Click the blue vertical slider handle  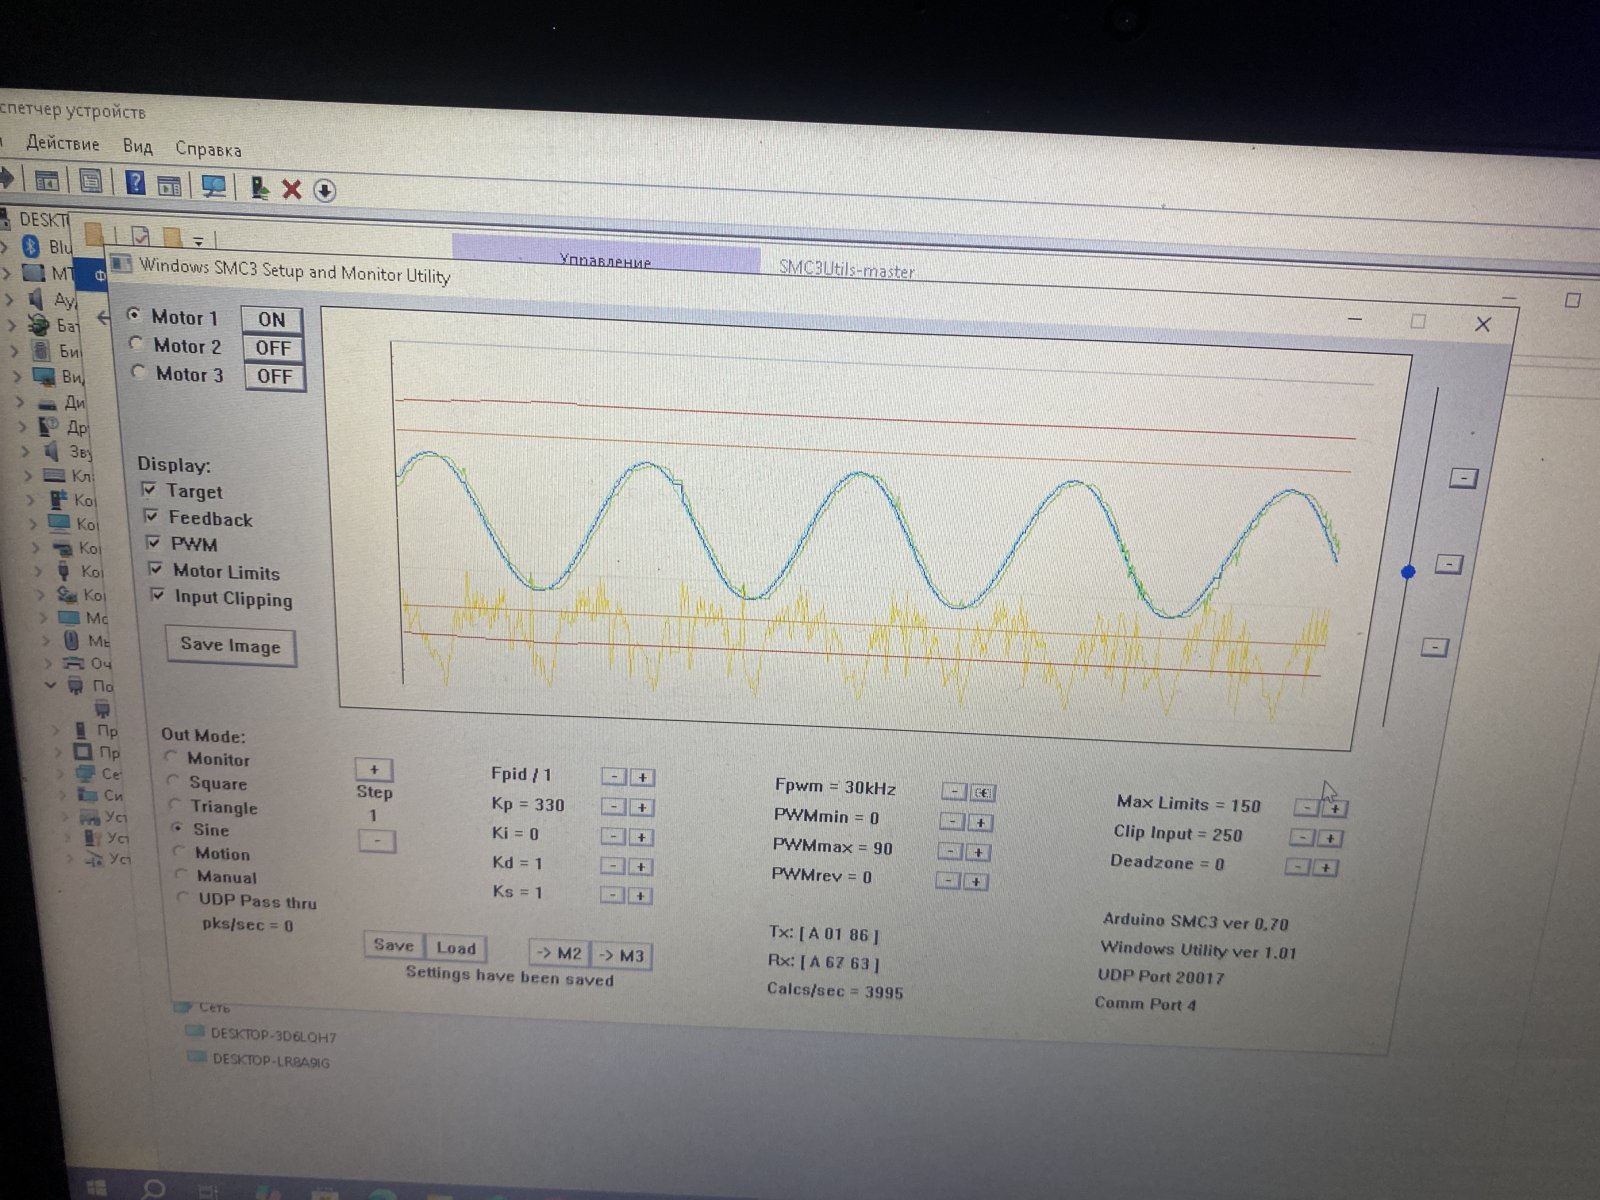1408,572
